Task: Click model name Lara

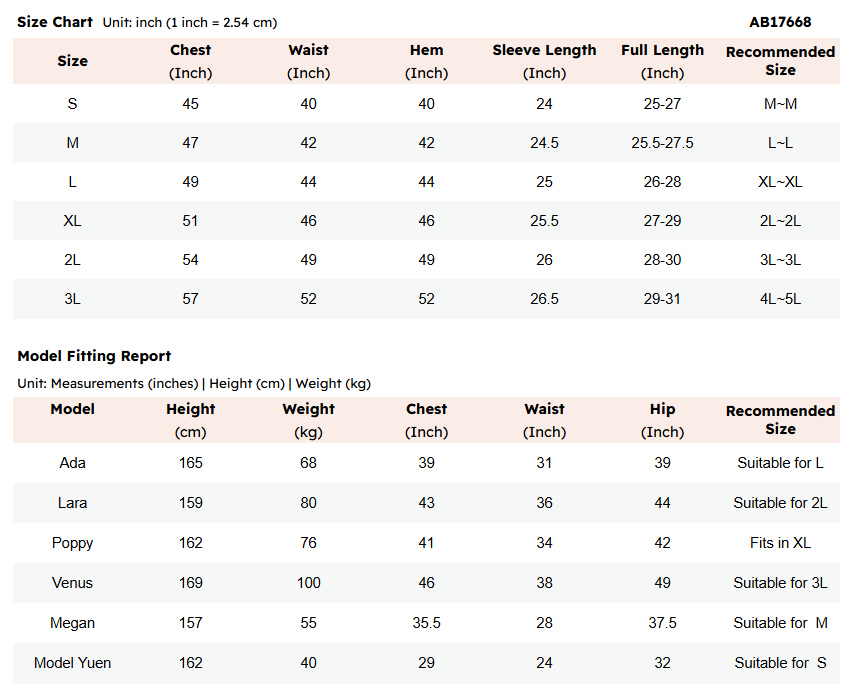Action: pyautogui.click(x=72, y=503)
